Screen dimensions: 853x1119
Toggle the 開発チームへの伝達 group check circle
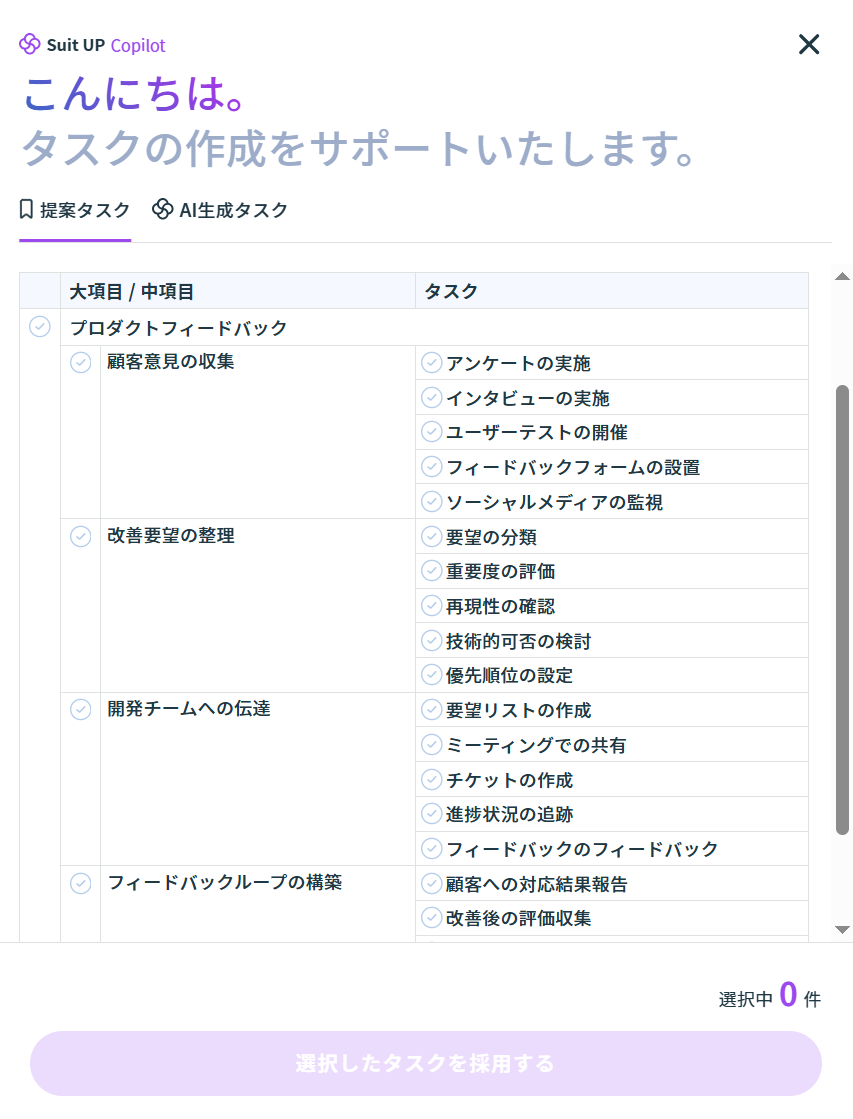(x=81, y=709)
